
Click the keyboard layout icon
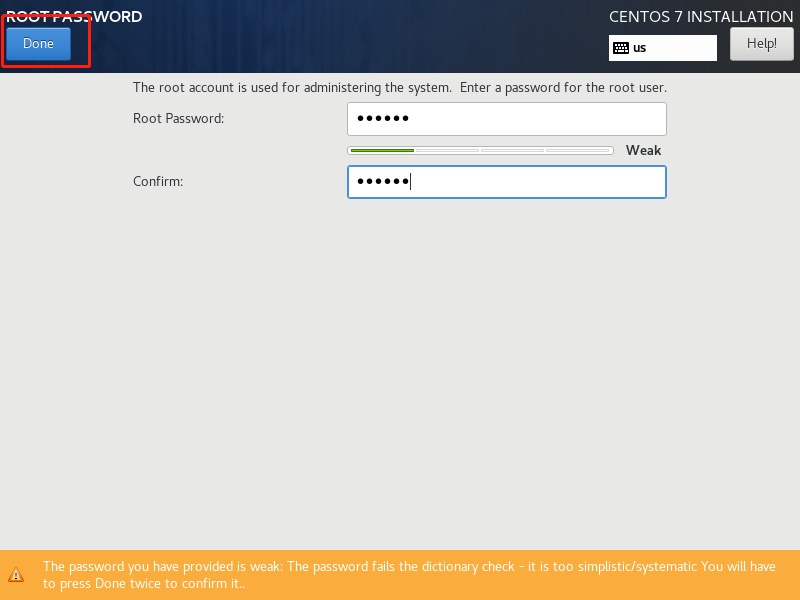[x=621, y=48]
